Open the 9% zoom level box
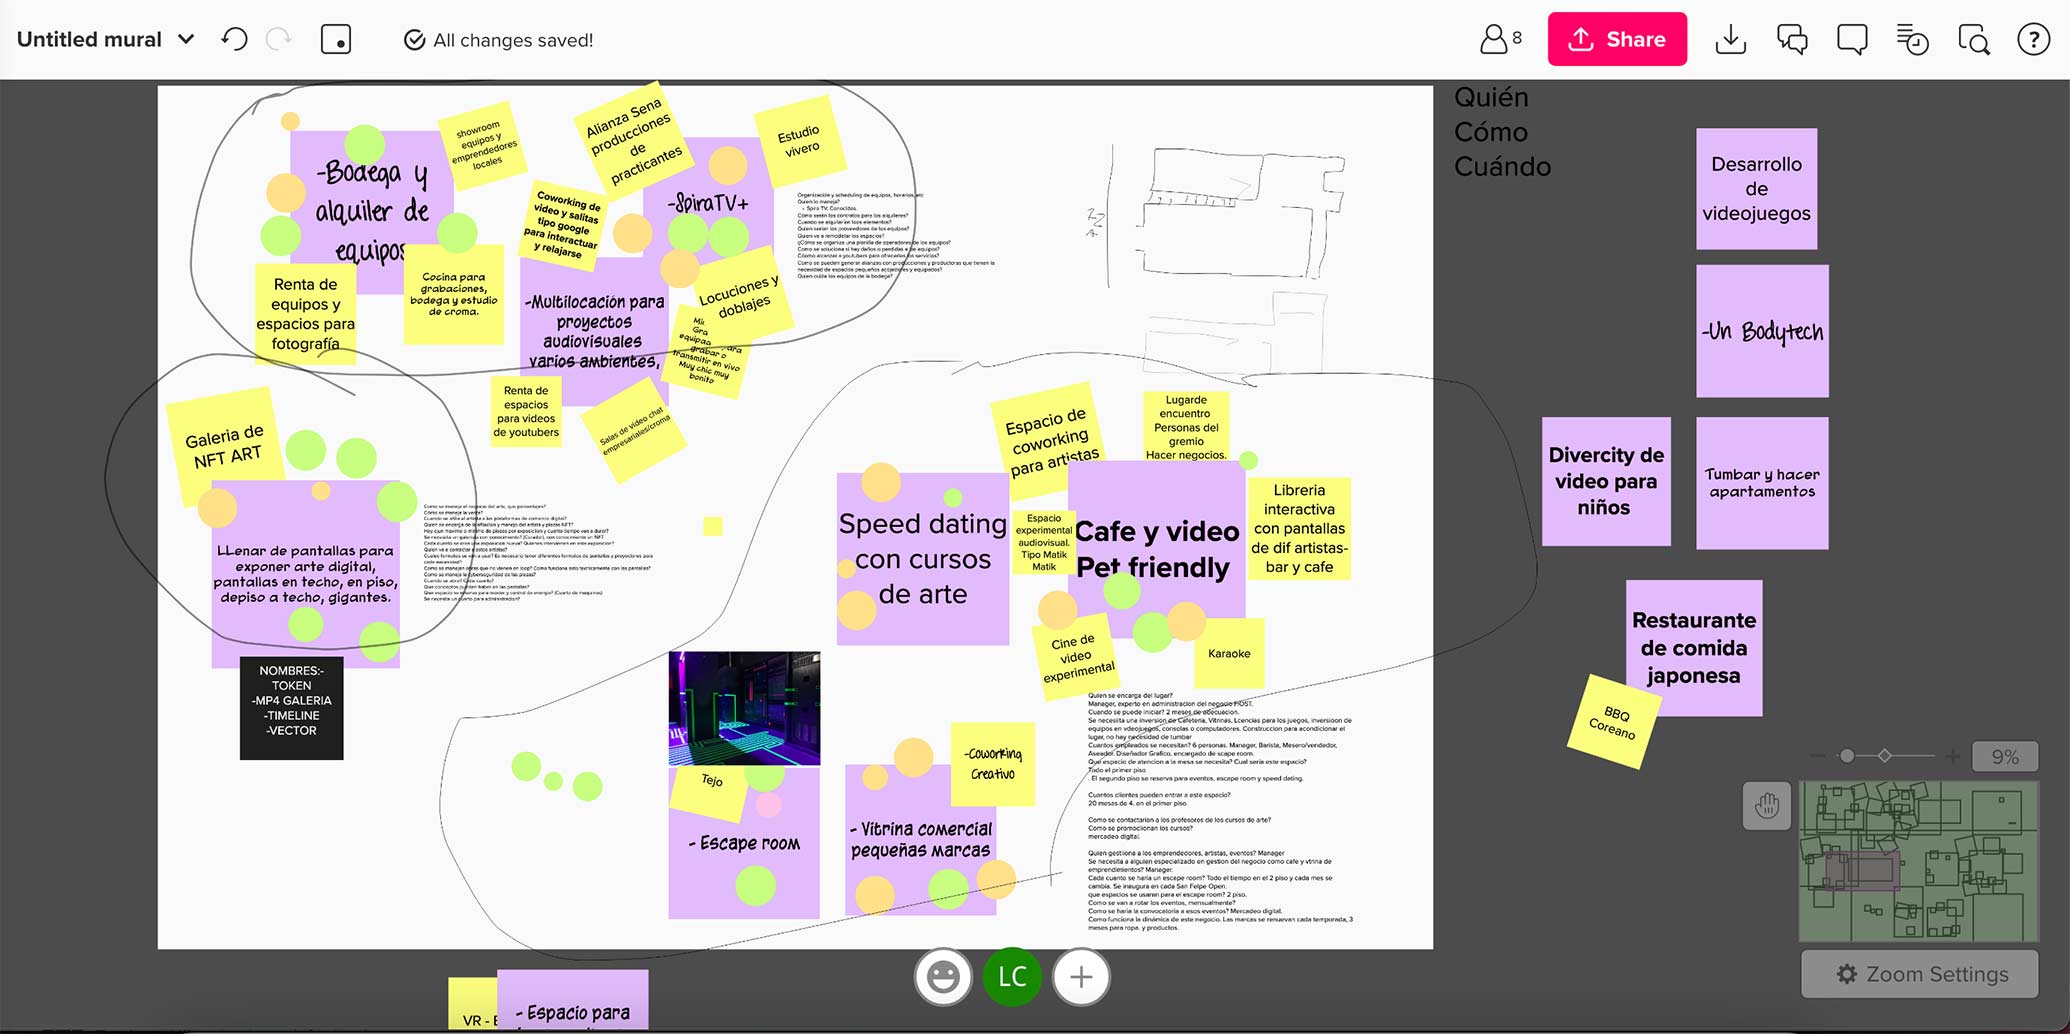Screen dimensions: 2070x1034 2004,757
